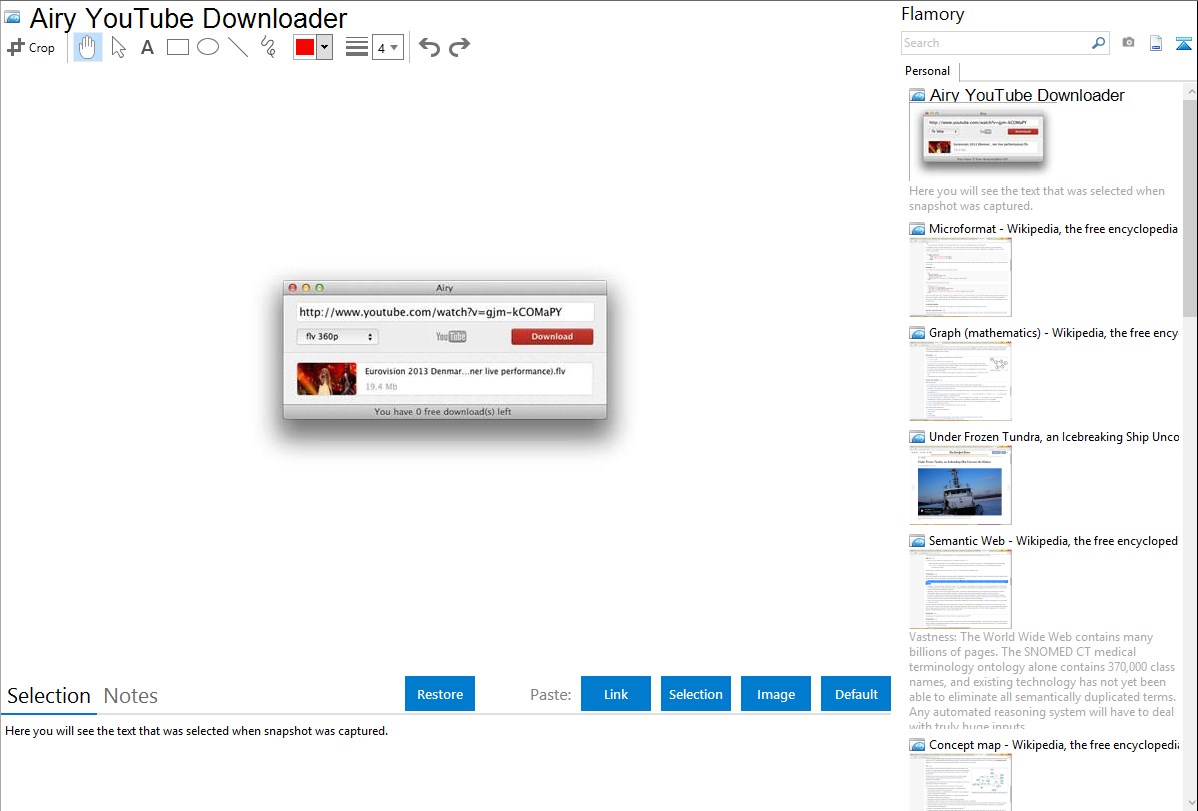Click the free downloads left status text

pyautogui.click(x=442, y=411)
